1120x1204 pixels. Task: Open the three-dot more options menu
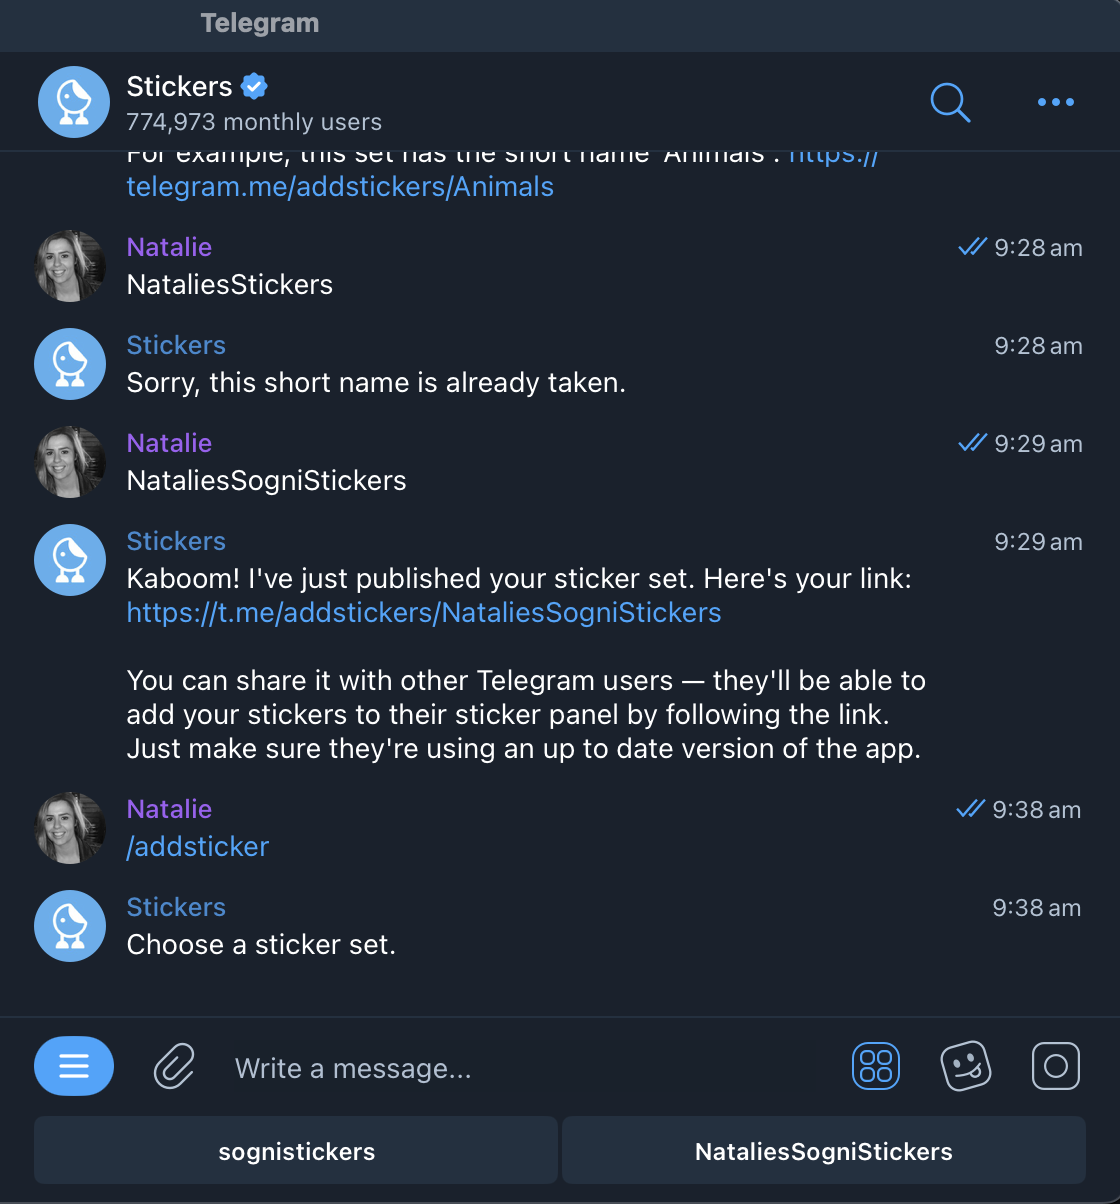click(x=1055, y=102)
